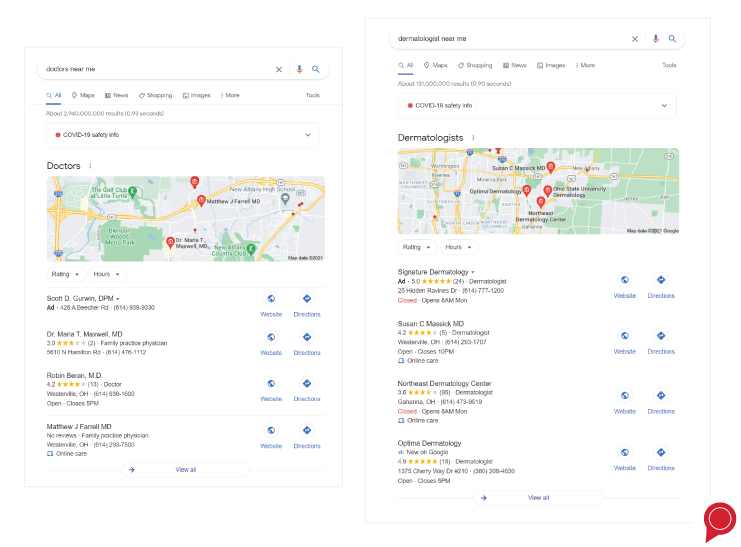Viewport: 741px width, 547px height.
Task: Click the Dr. Maria T. Maxwell map pin
Action: (x=170, y=243)
